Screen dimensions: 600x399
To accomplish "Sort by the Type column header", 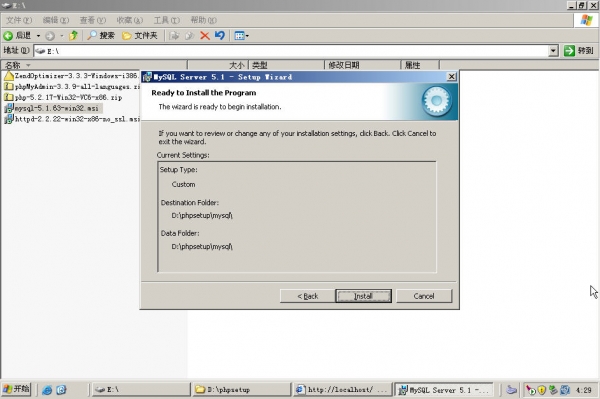I will (287, 65).
